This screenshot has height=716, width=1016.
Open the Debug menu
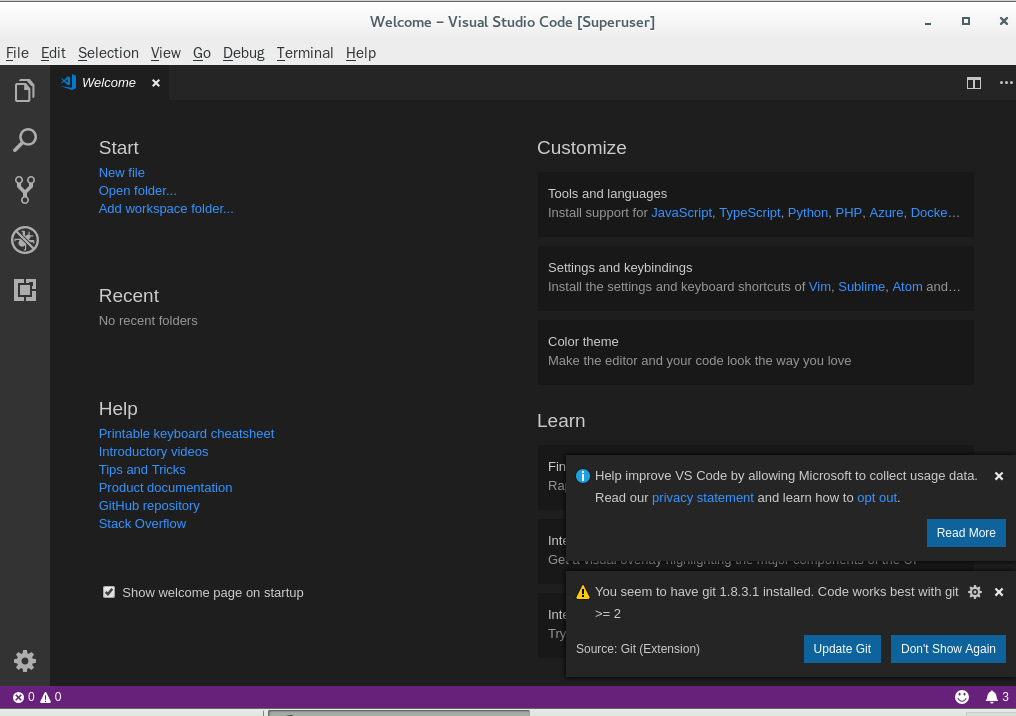tap(244, 53)
